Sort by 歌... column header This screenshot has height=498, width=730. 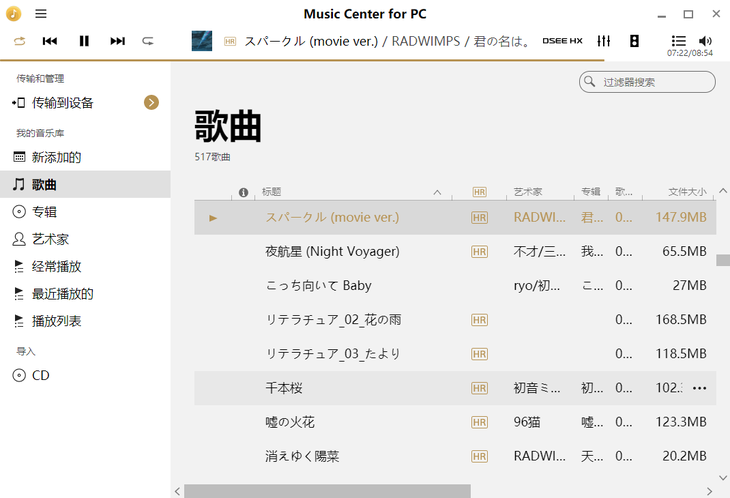[x=624, y=192]
